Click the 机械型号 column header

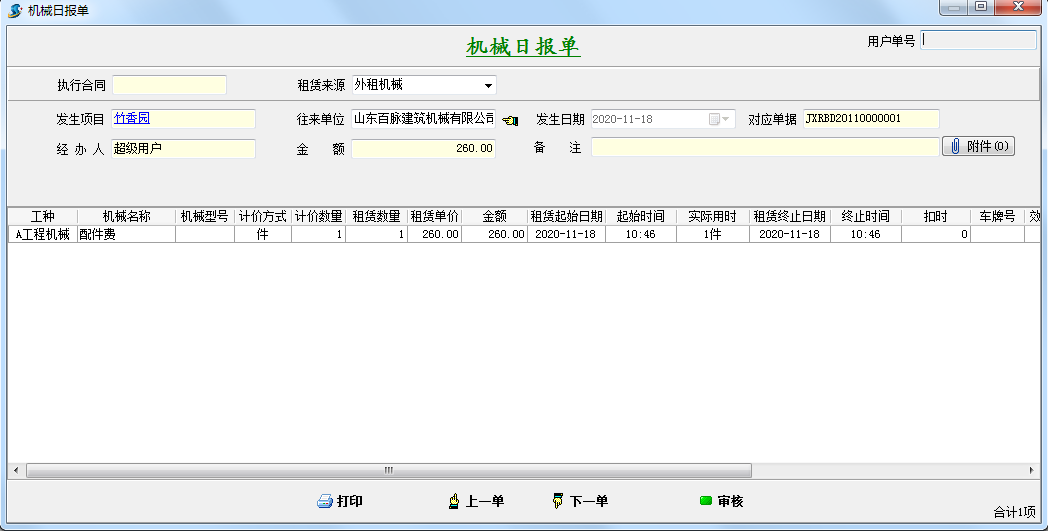[205, 216]
